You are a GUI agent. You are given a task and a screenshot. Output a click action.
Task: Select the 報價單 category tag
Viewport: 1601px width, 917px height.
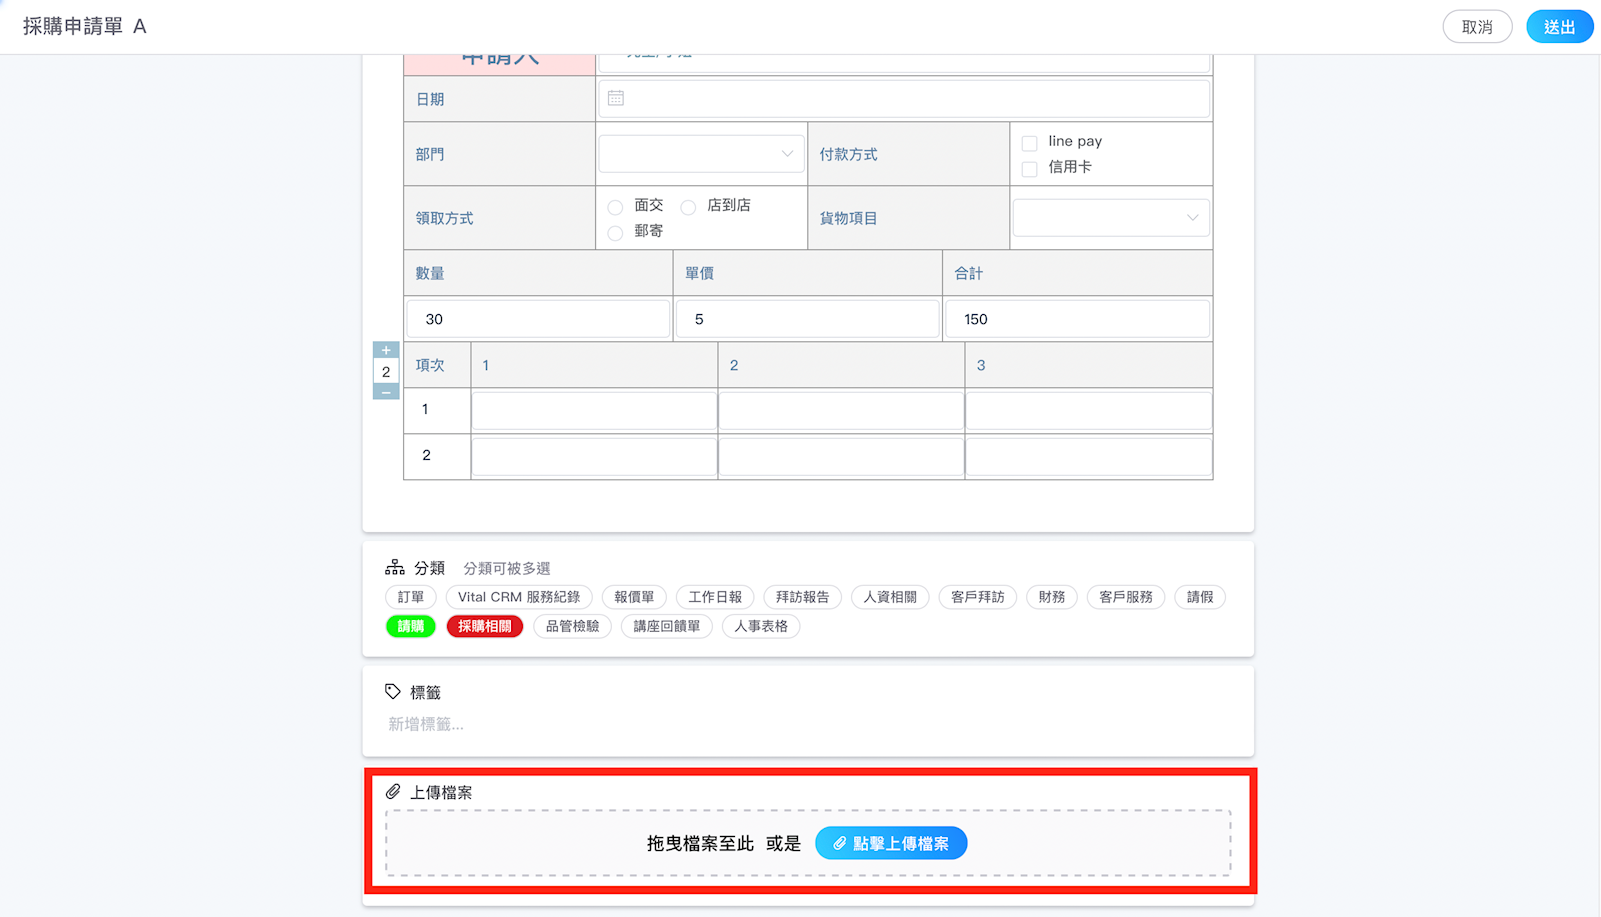(634, 597)
